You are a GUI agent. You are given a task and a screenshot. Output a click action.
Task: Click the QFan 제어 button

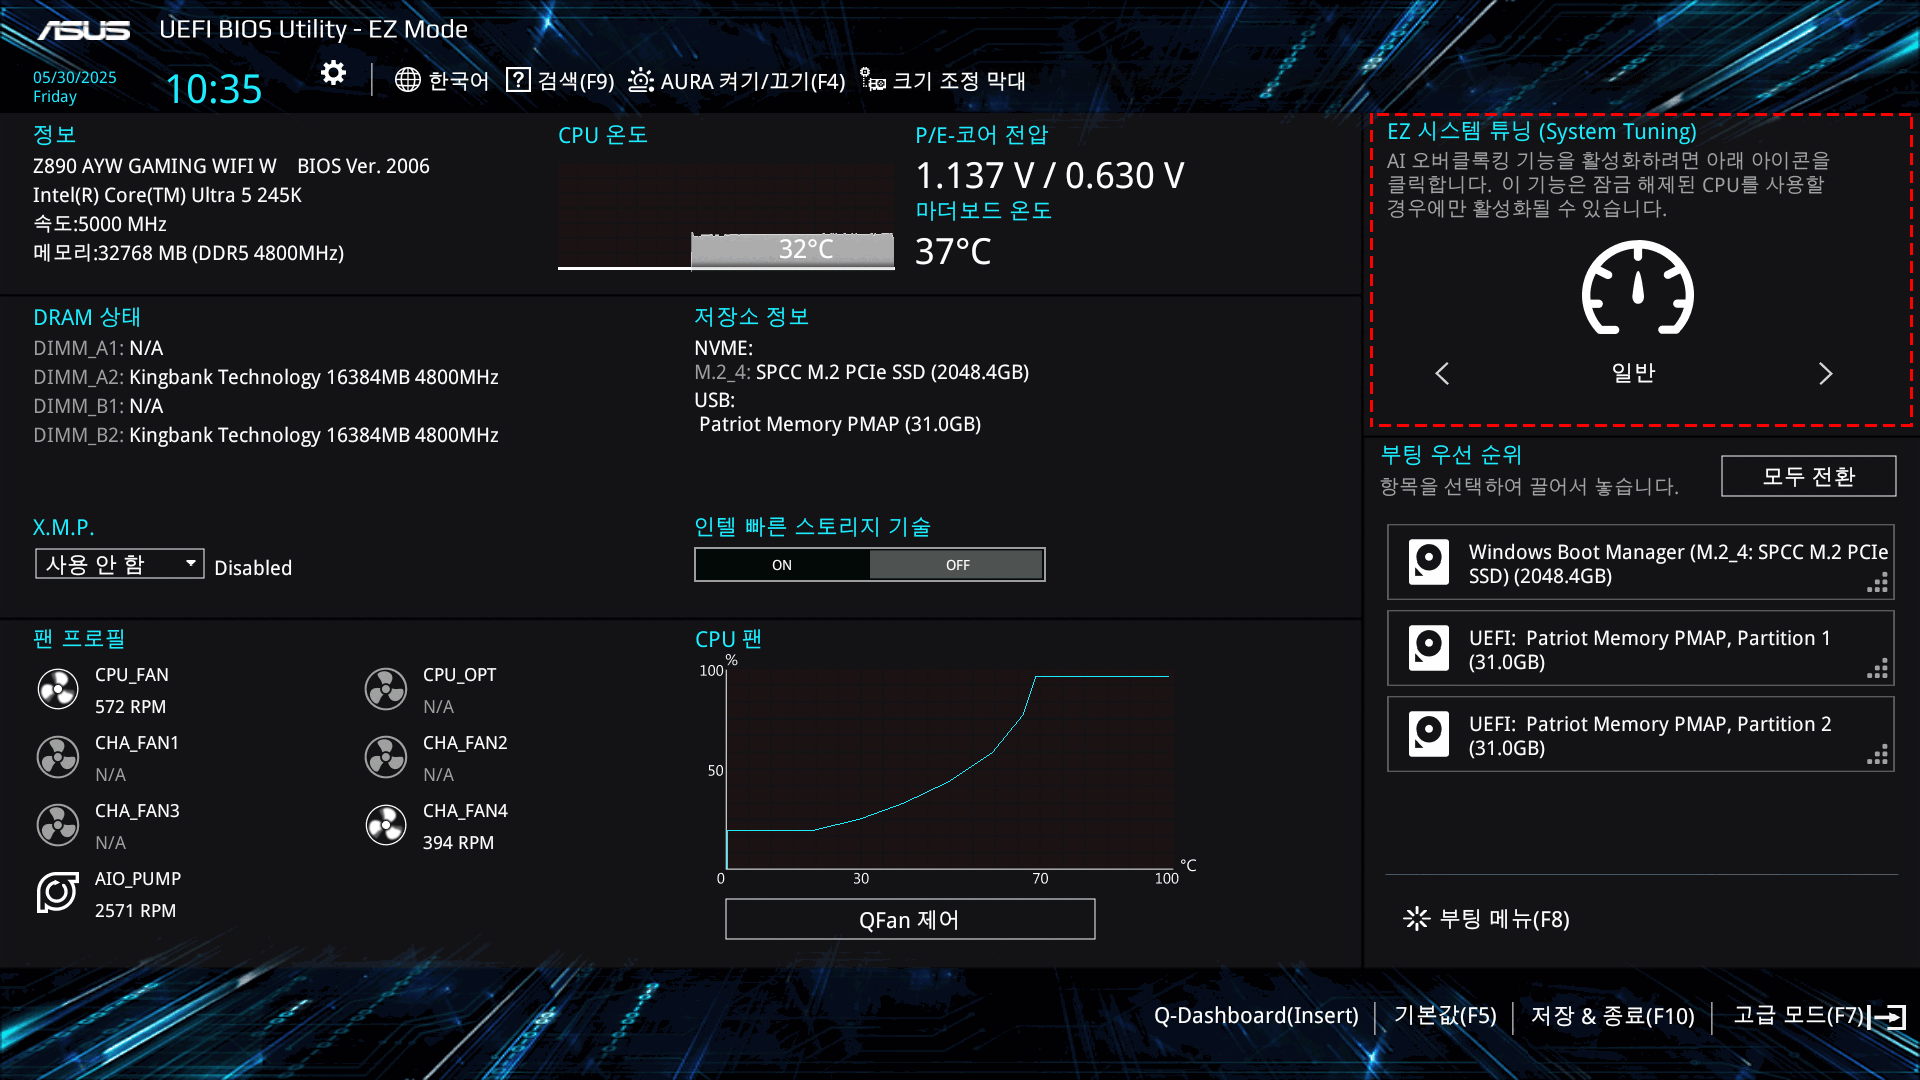click(x=909, y=919)
